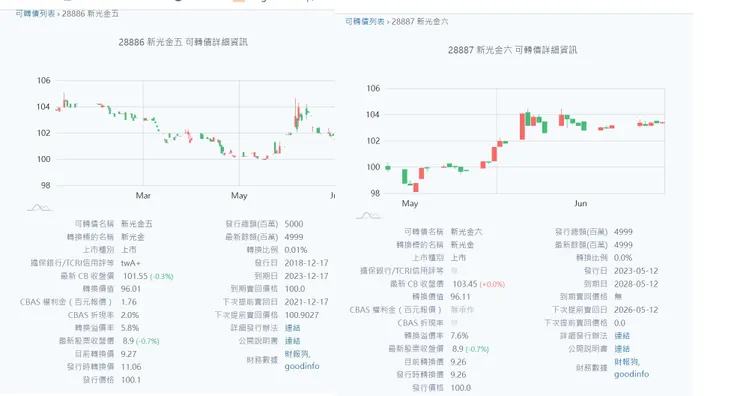This screenshot has height=396, width=740.
Task: Click the distribution curve icon under 新光金六 chart
Action: [369, 216]
